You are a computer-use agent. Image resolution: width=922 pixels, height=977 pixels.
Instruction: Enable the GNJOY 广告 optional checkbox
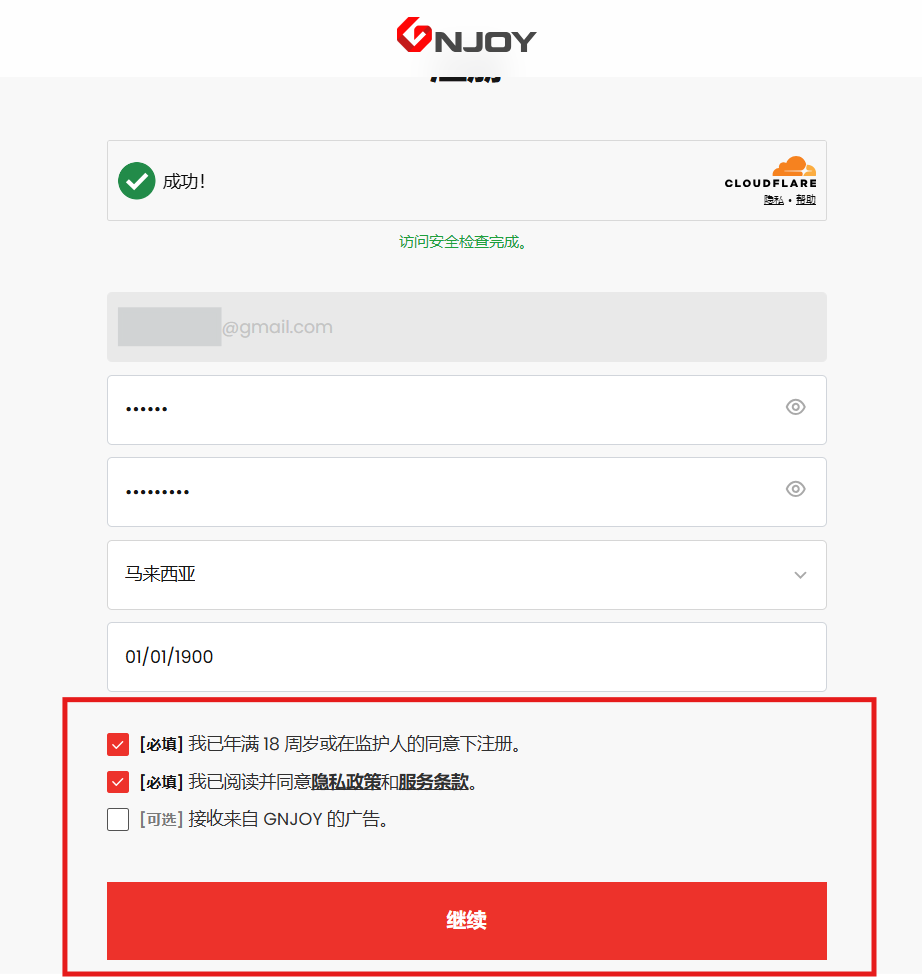[118, 819]
